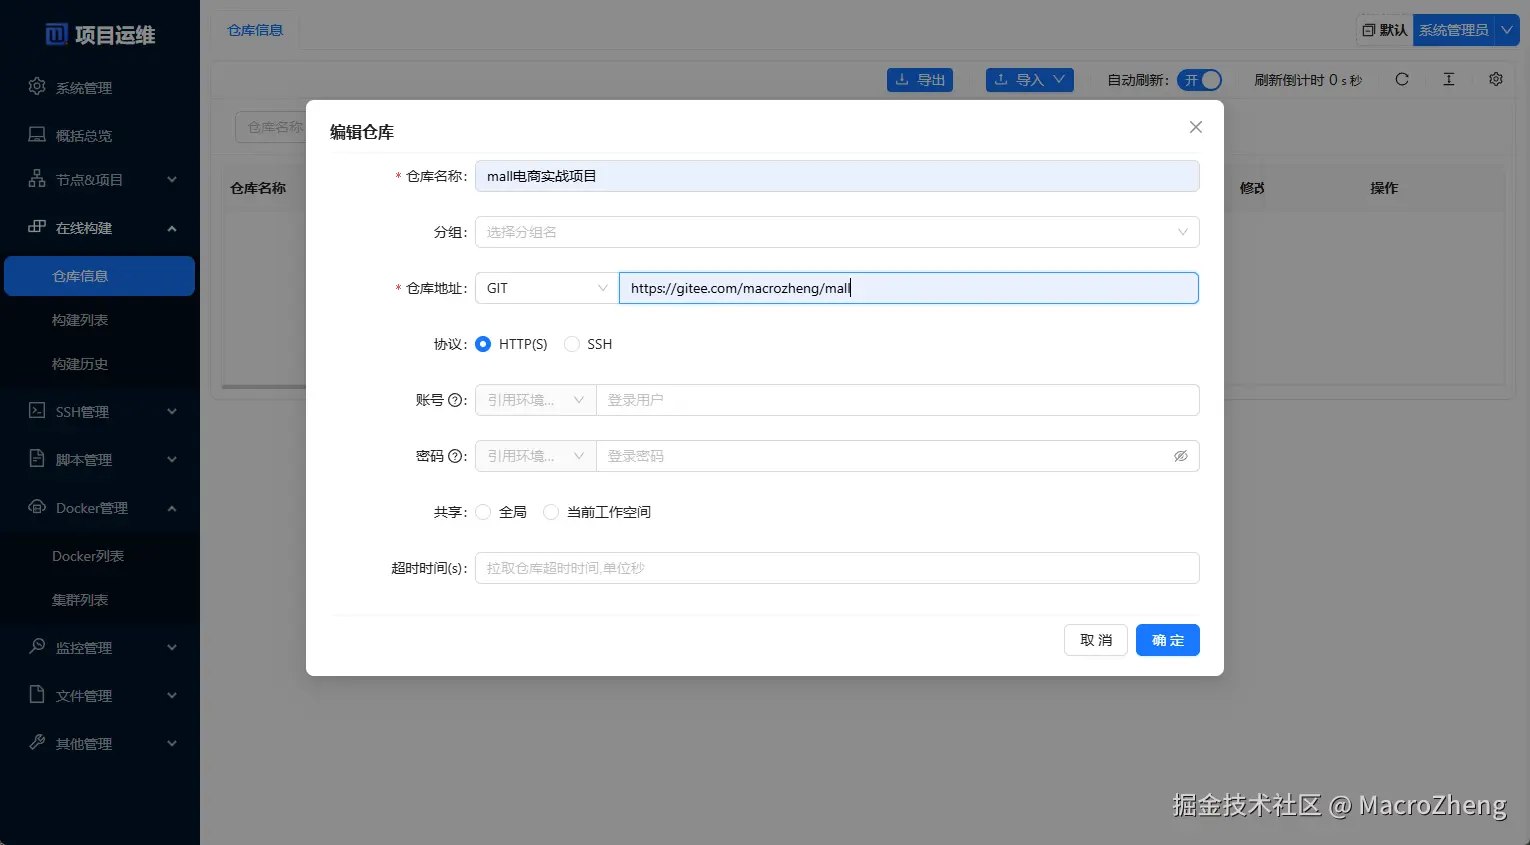Click the 仓库名称 table column header
The height and width of the screenshot is (845, 1530).
pyautogui.click(x=258, y=188)
